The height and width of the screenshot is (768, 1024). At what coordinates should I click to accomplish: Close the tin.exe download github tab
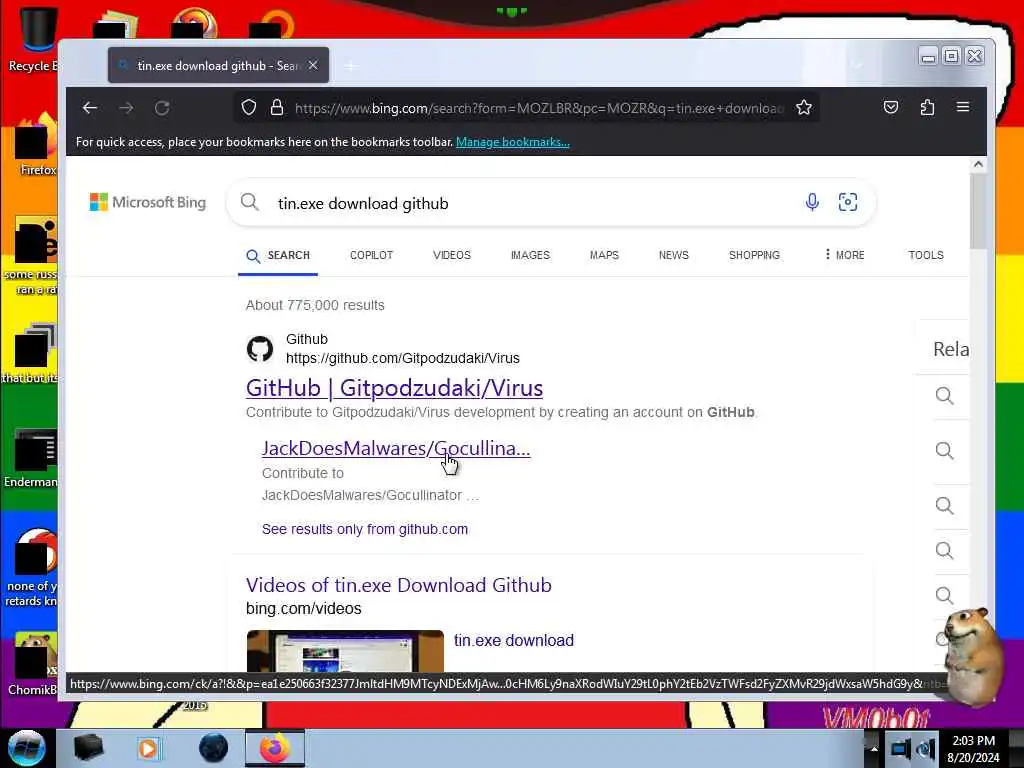click(x=313, y=65)
